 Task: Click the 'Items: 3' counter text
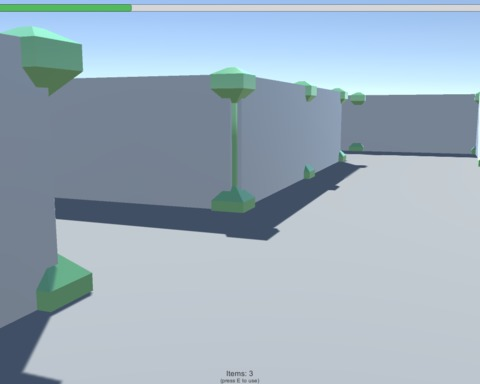click(240, 373)
